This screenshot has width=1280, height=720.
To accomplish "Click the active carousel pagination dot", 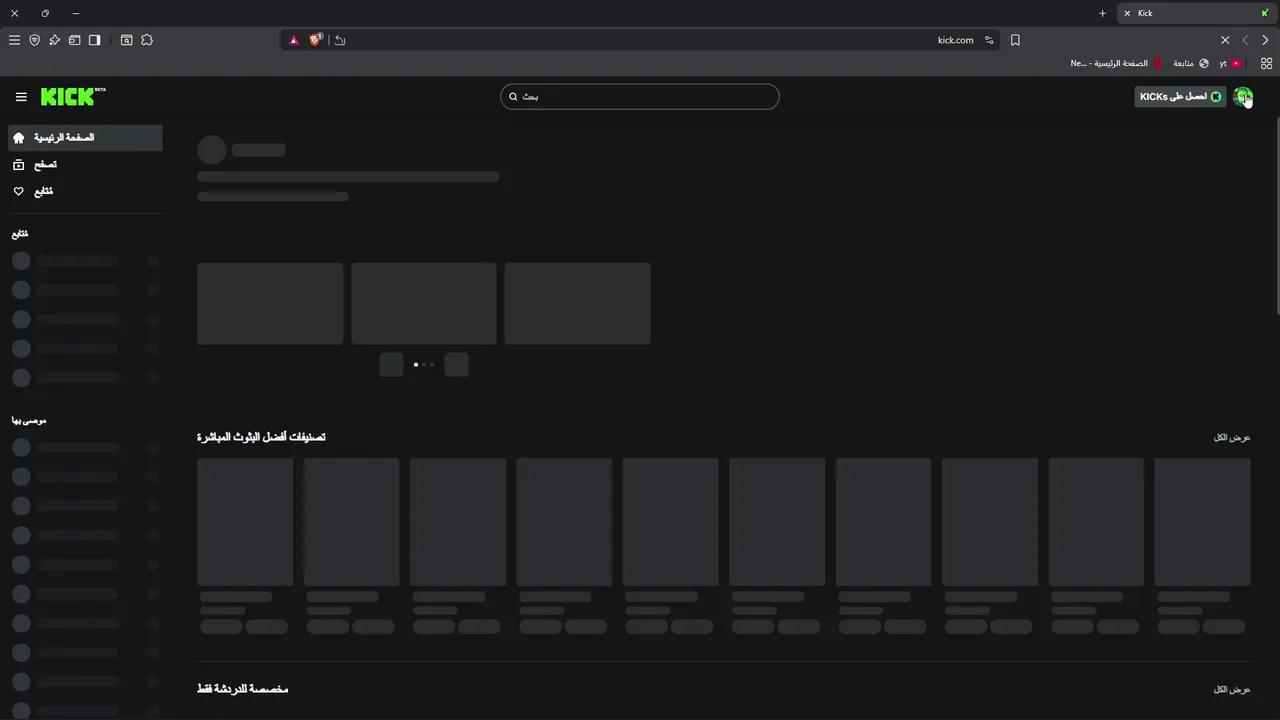I will (x=416, y=365).
